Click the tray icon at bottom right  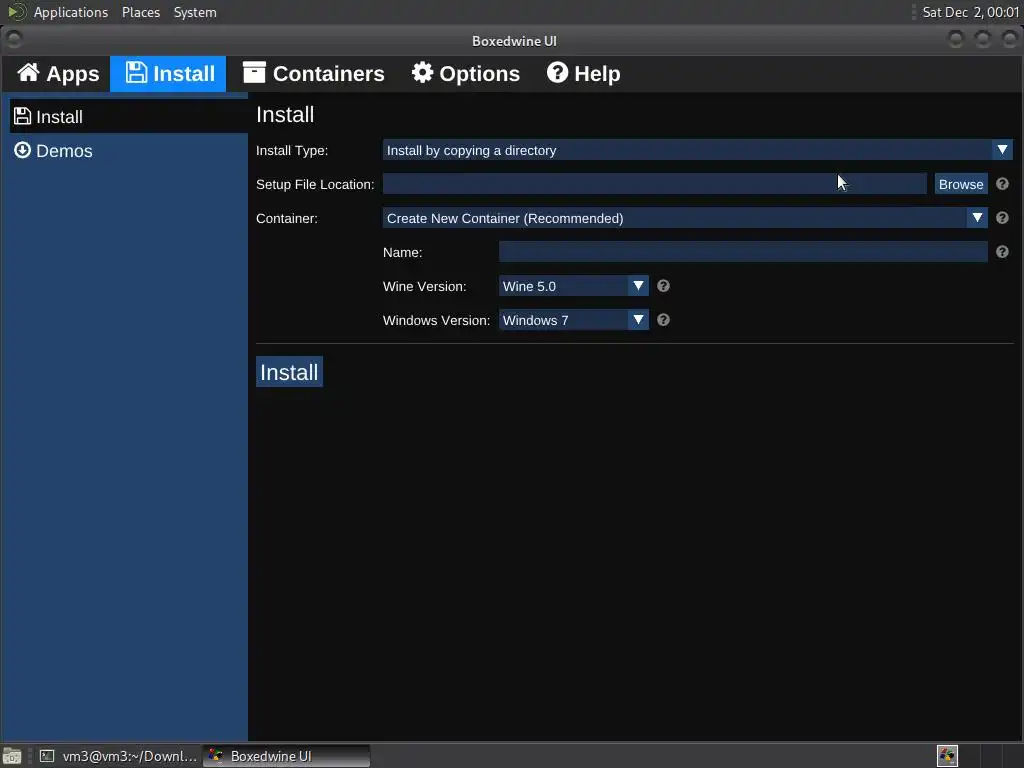tap(947, 756)
